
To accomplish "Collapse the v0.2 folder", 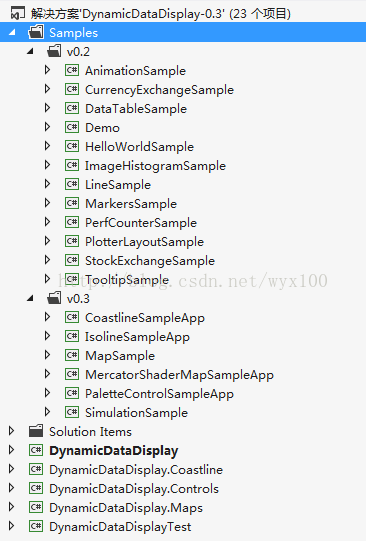I will (x=30, y=51).
